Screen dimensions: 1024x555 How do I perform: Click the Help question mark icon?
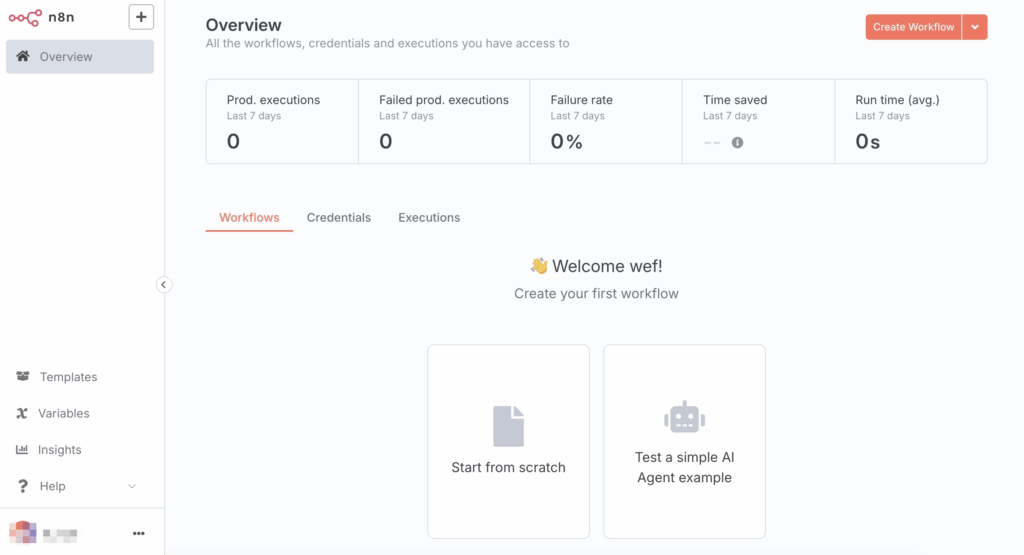(23, 486)
